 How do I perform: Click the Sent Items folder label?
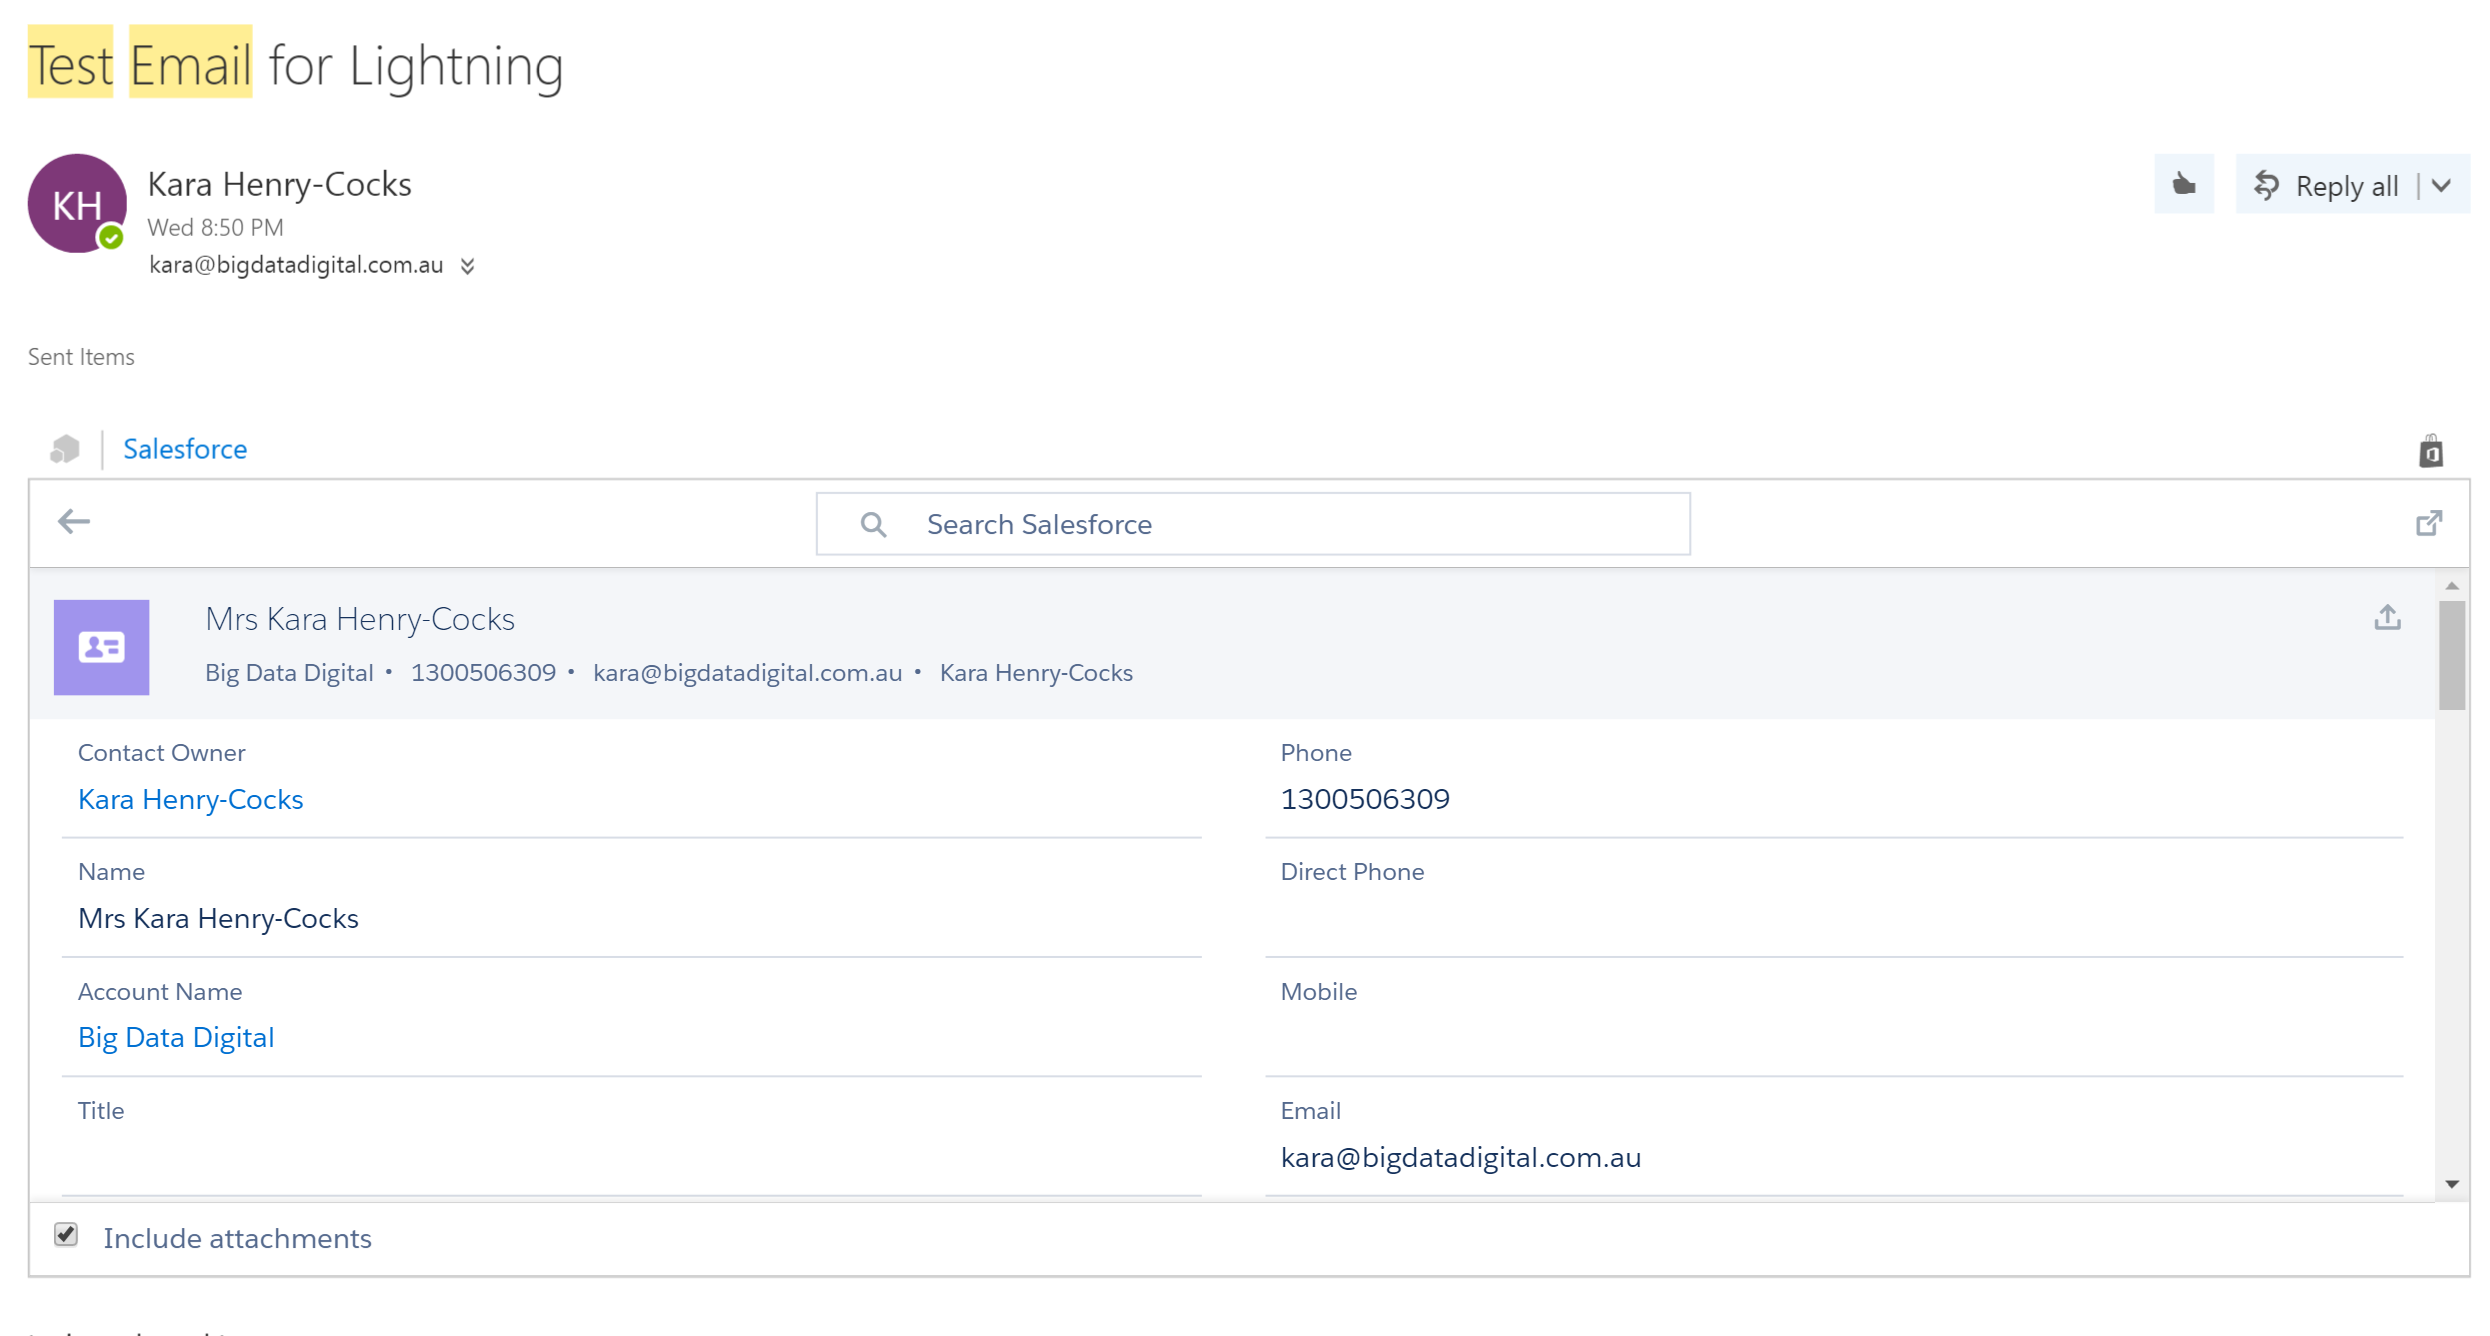pos(81,357)
